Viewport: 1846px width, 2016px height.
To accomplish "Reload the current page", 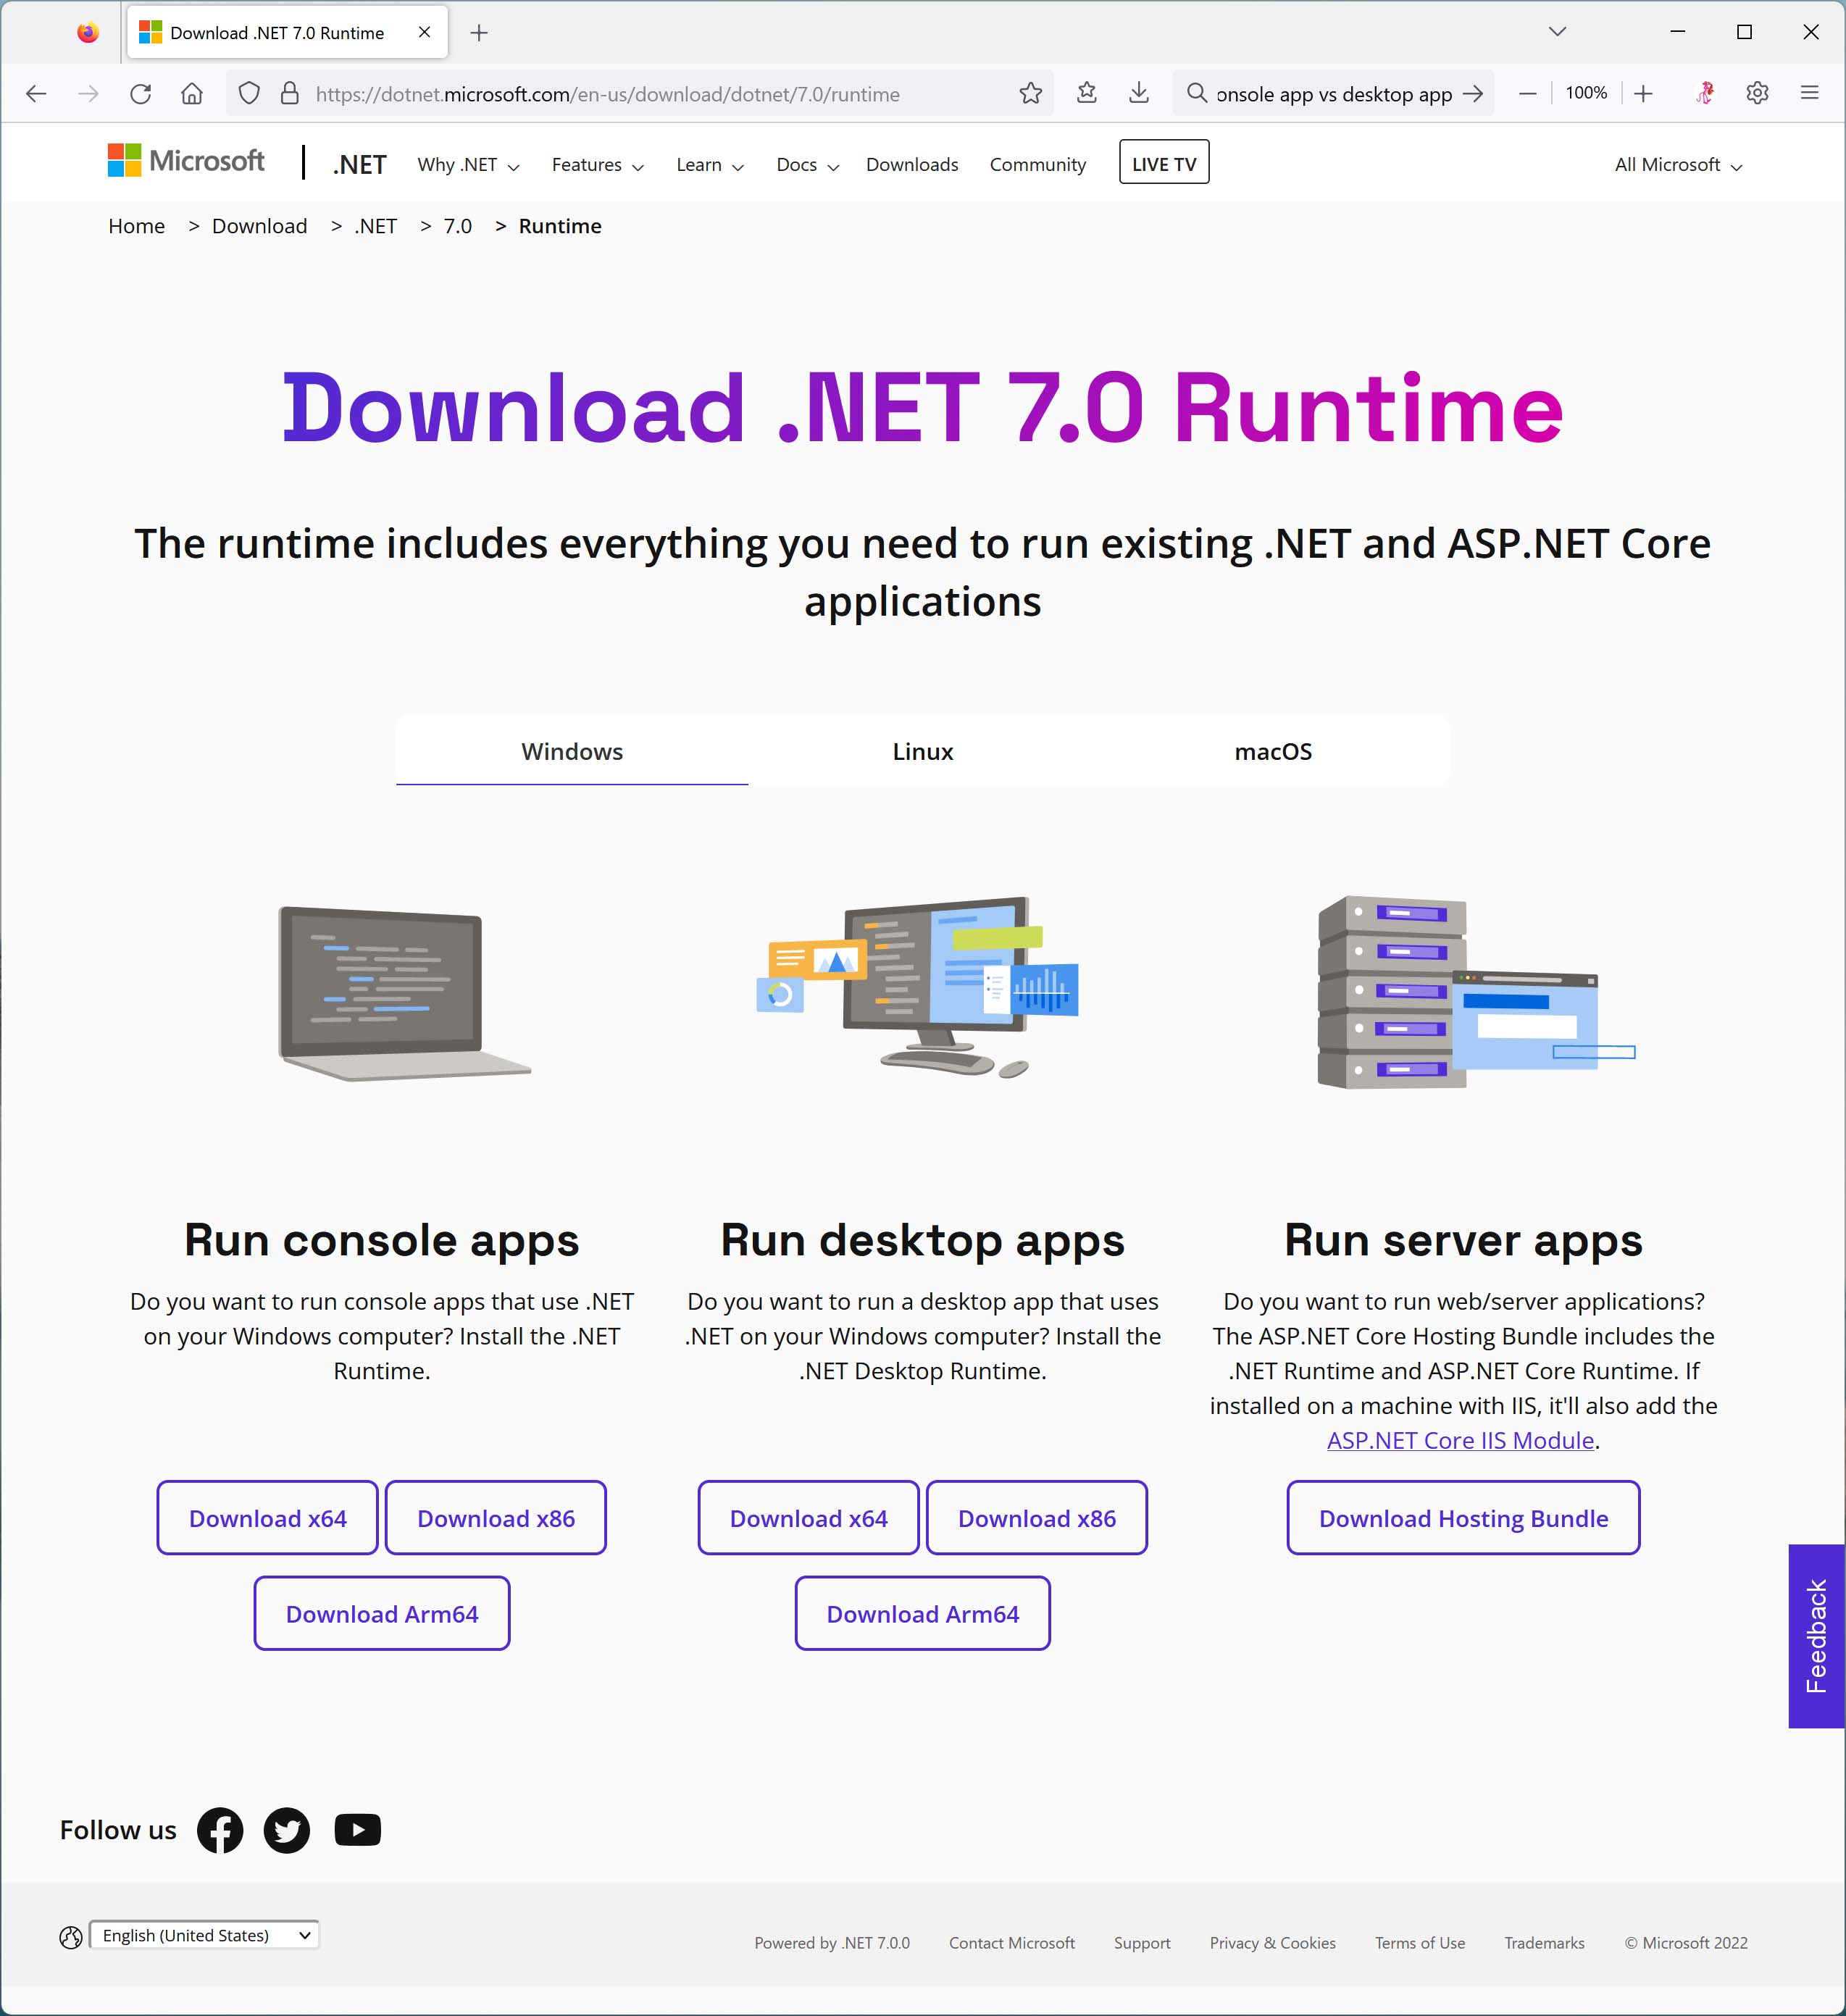I will 141,94.
